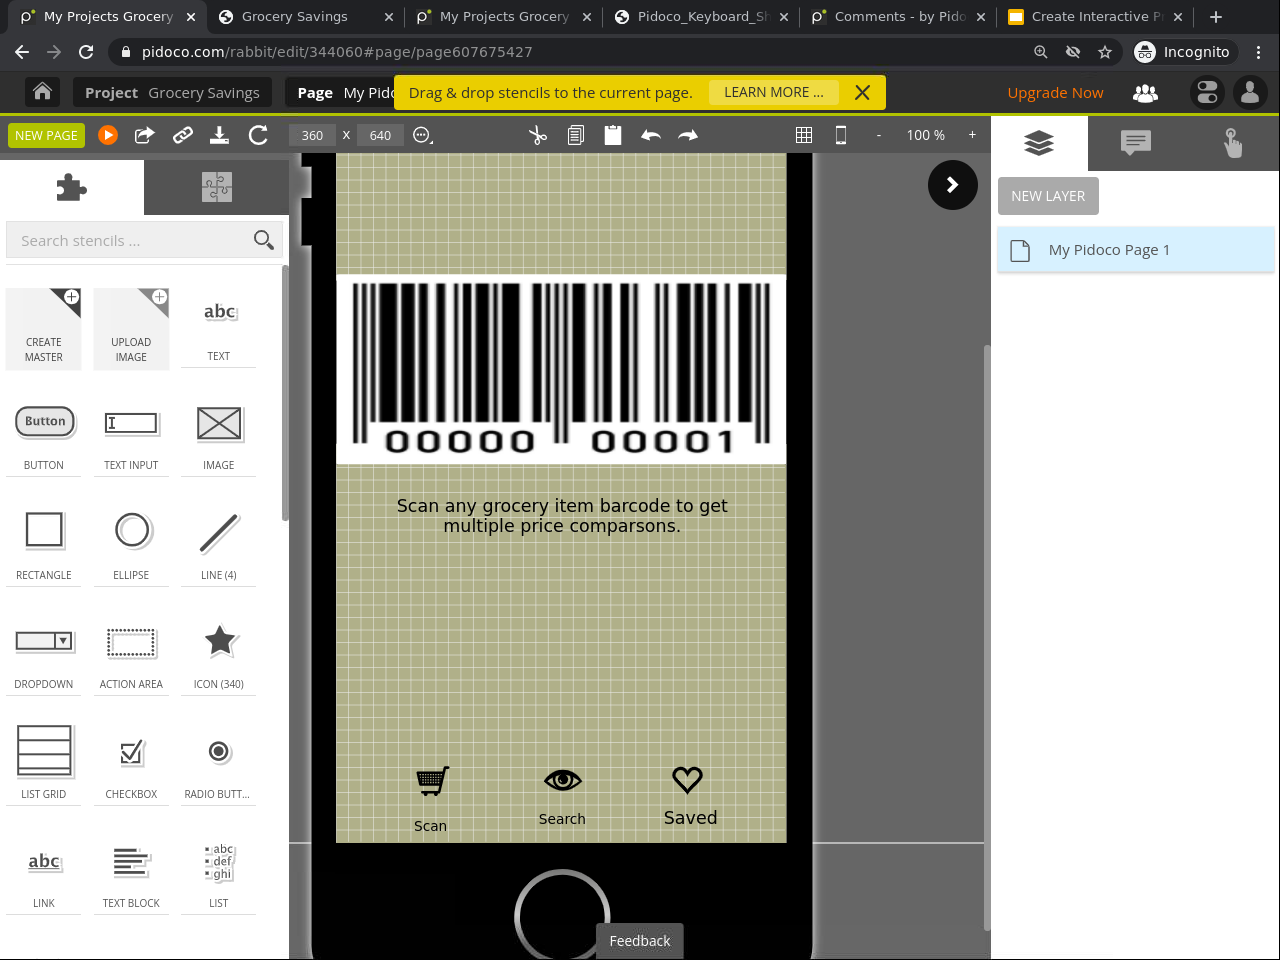
Task: Click the clipboard paste icon
Action: coord(613,135)
